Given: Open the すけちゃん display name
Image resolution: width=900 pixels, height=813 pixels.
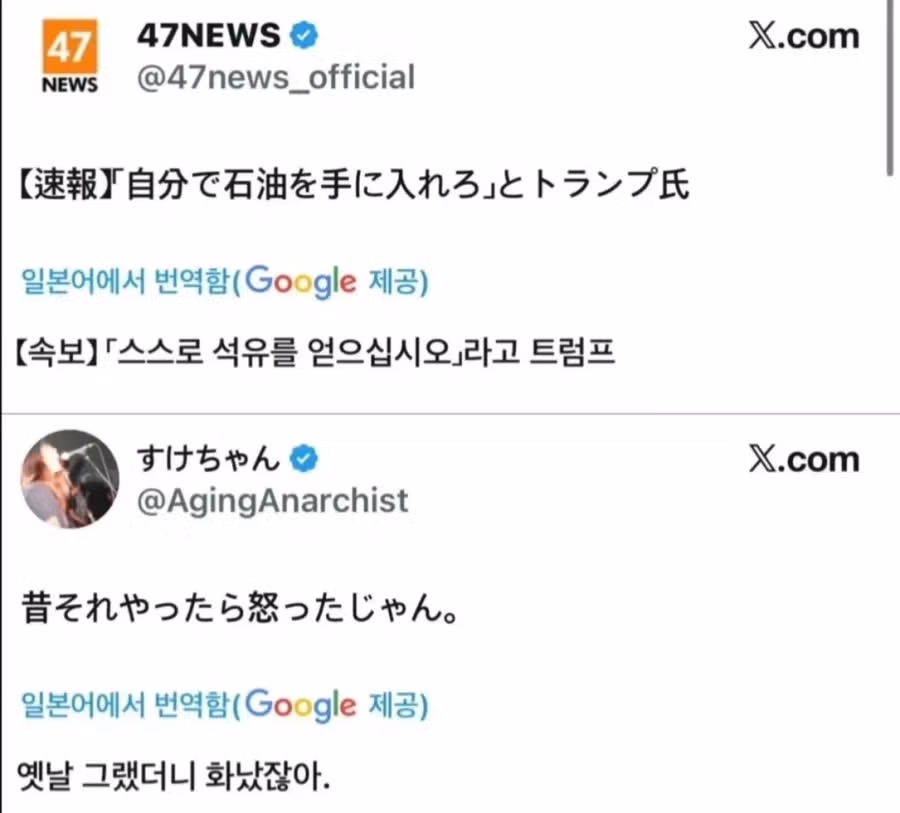Looking at the screenshot, I should (208, 459).
